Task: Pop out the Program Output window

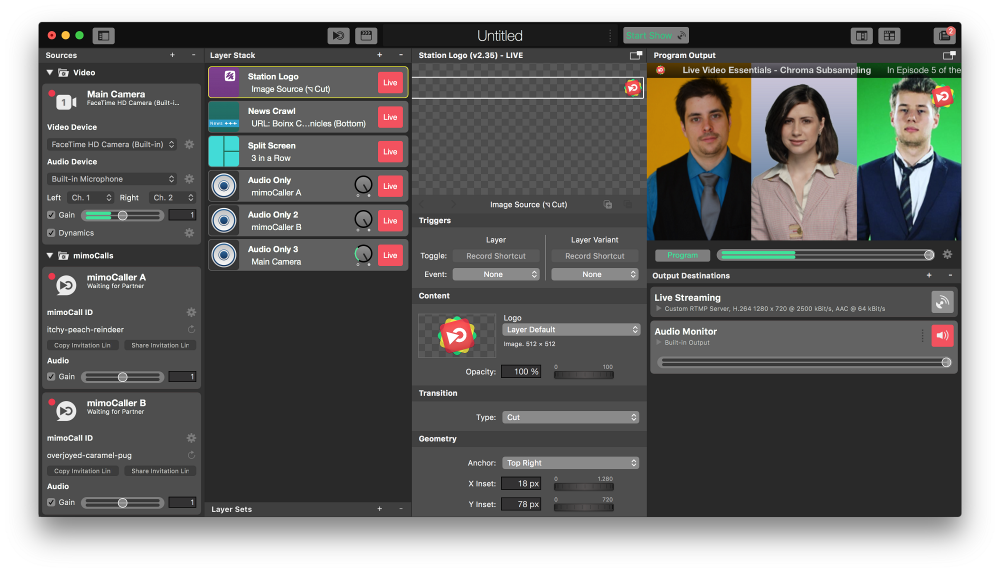Action: [949, 55]
